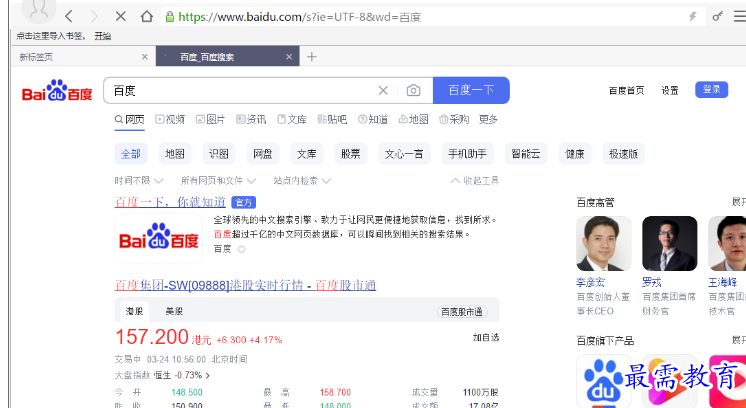The image size is (746, 408).
Task: Click the browser address bar URL
Action: pos(300,17)
